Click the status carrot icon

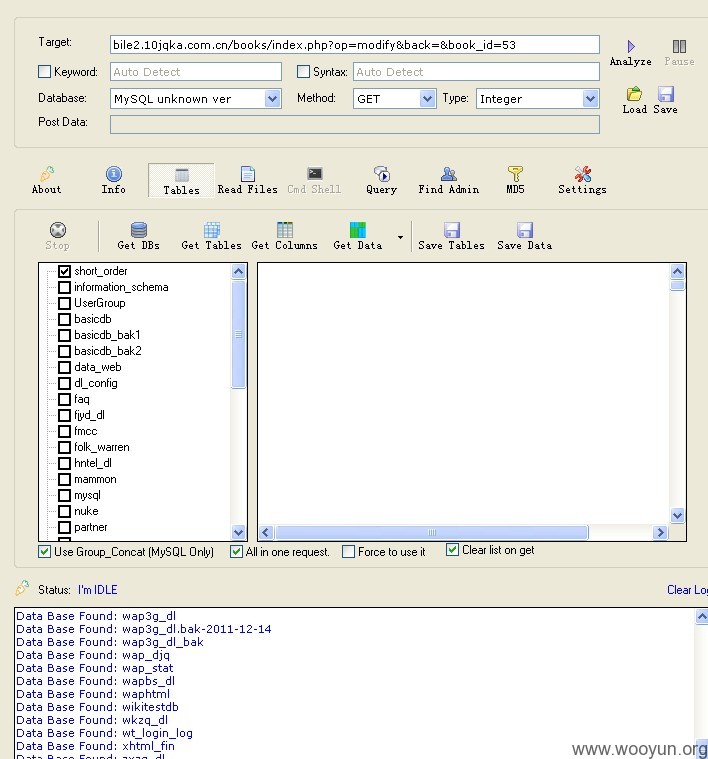click(22, 588)
